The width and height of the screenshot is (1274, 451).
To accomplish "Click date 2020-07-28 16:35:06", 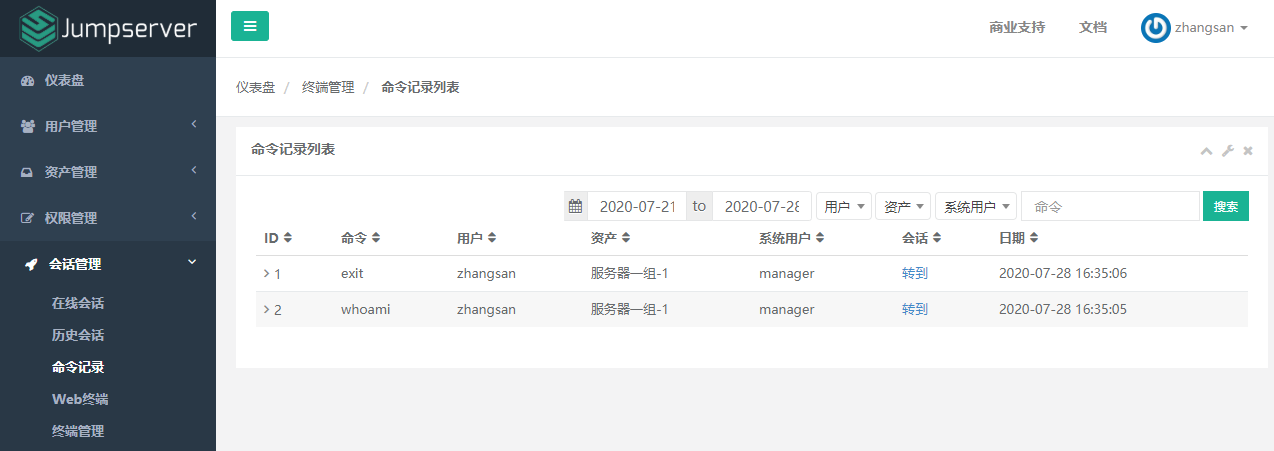I will tap(1063, 273).
